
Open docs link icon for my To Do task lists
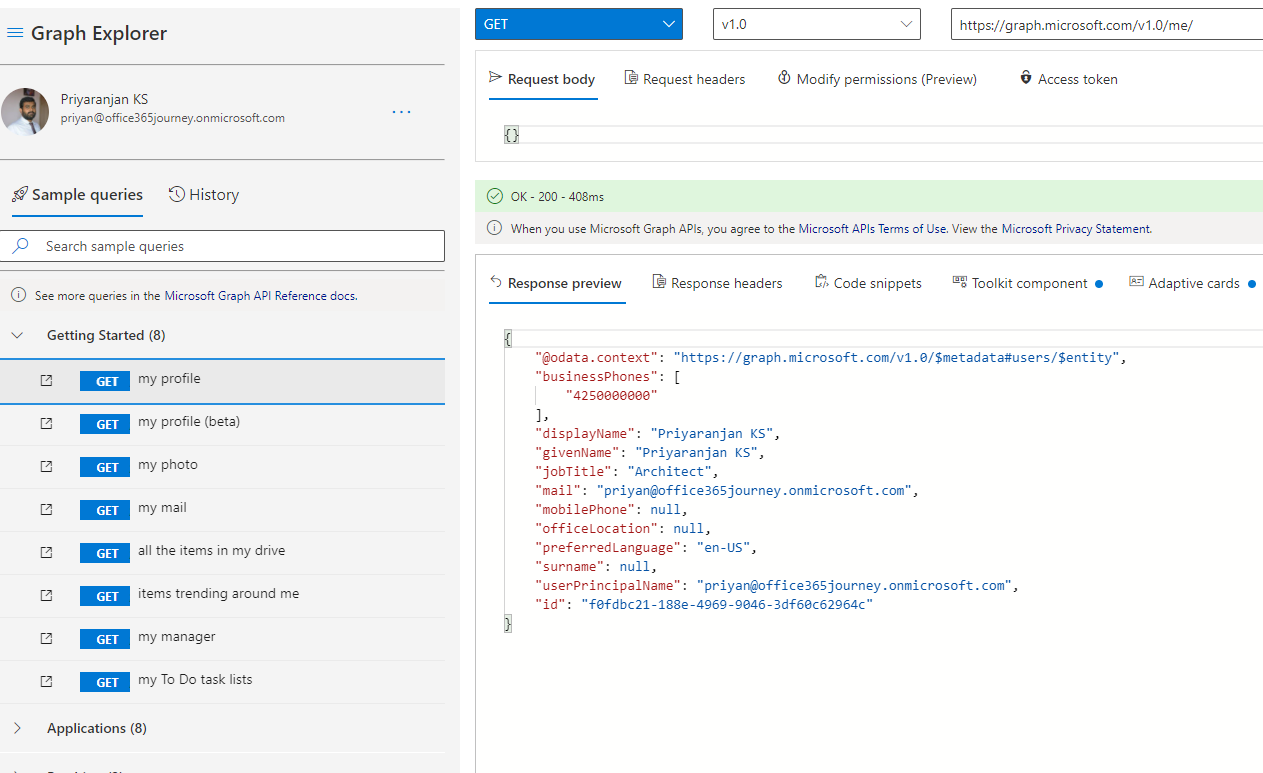click(46, 681)
